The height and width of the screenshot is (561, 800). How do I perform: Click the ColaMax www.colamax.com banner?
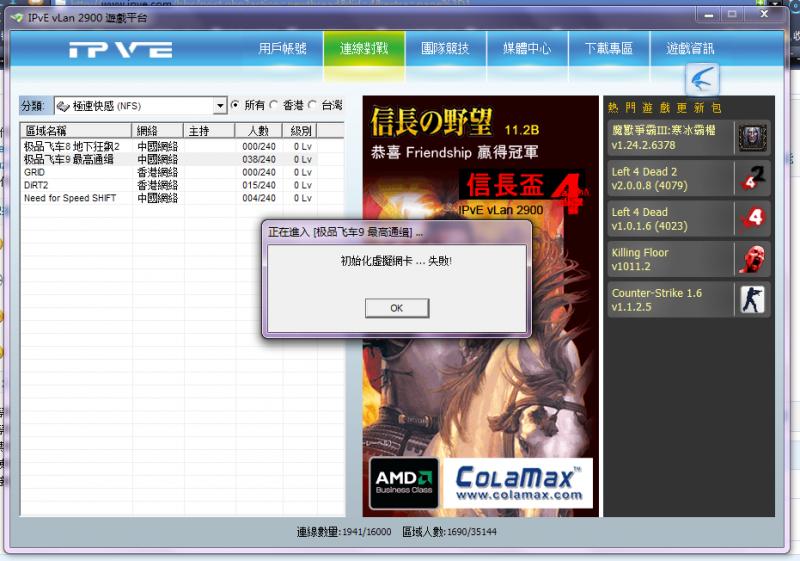518,482
